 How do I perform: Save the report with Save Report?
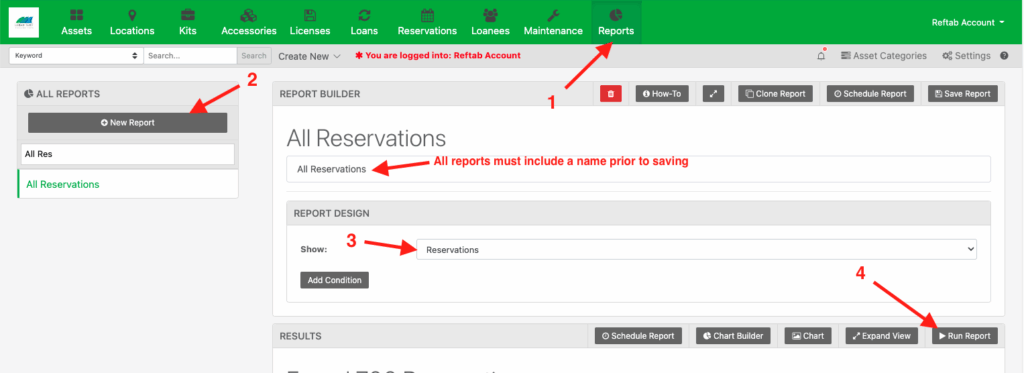[x=963, y=94]
